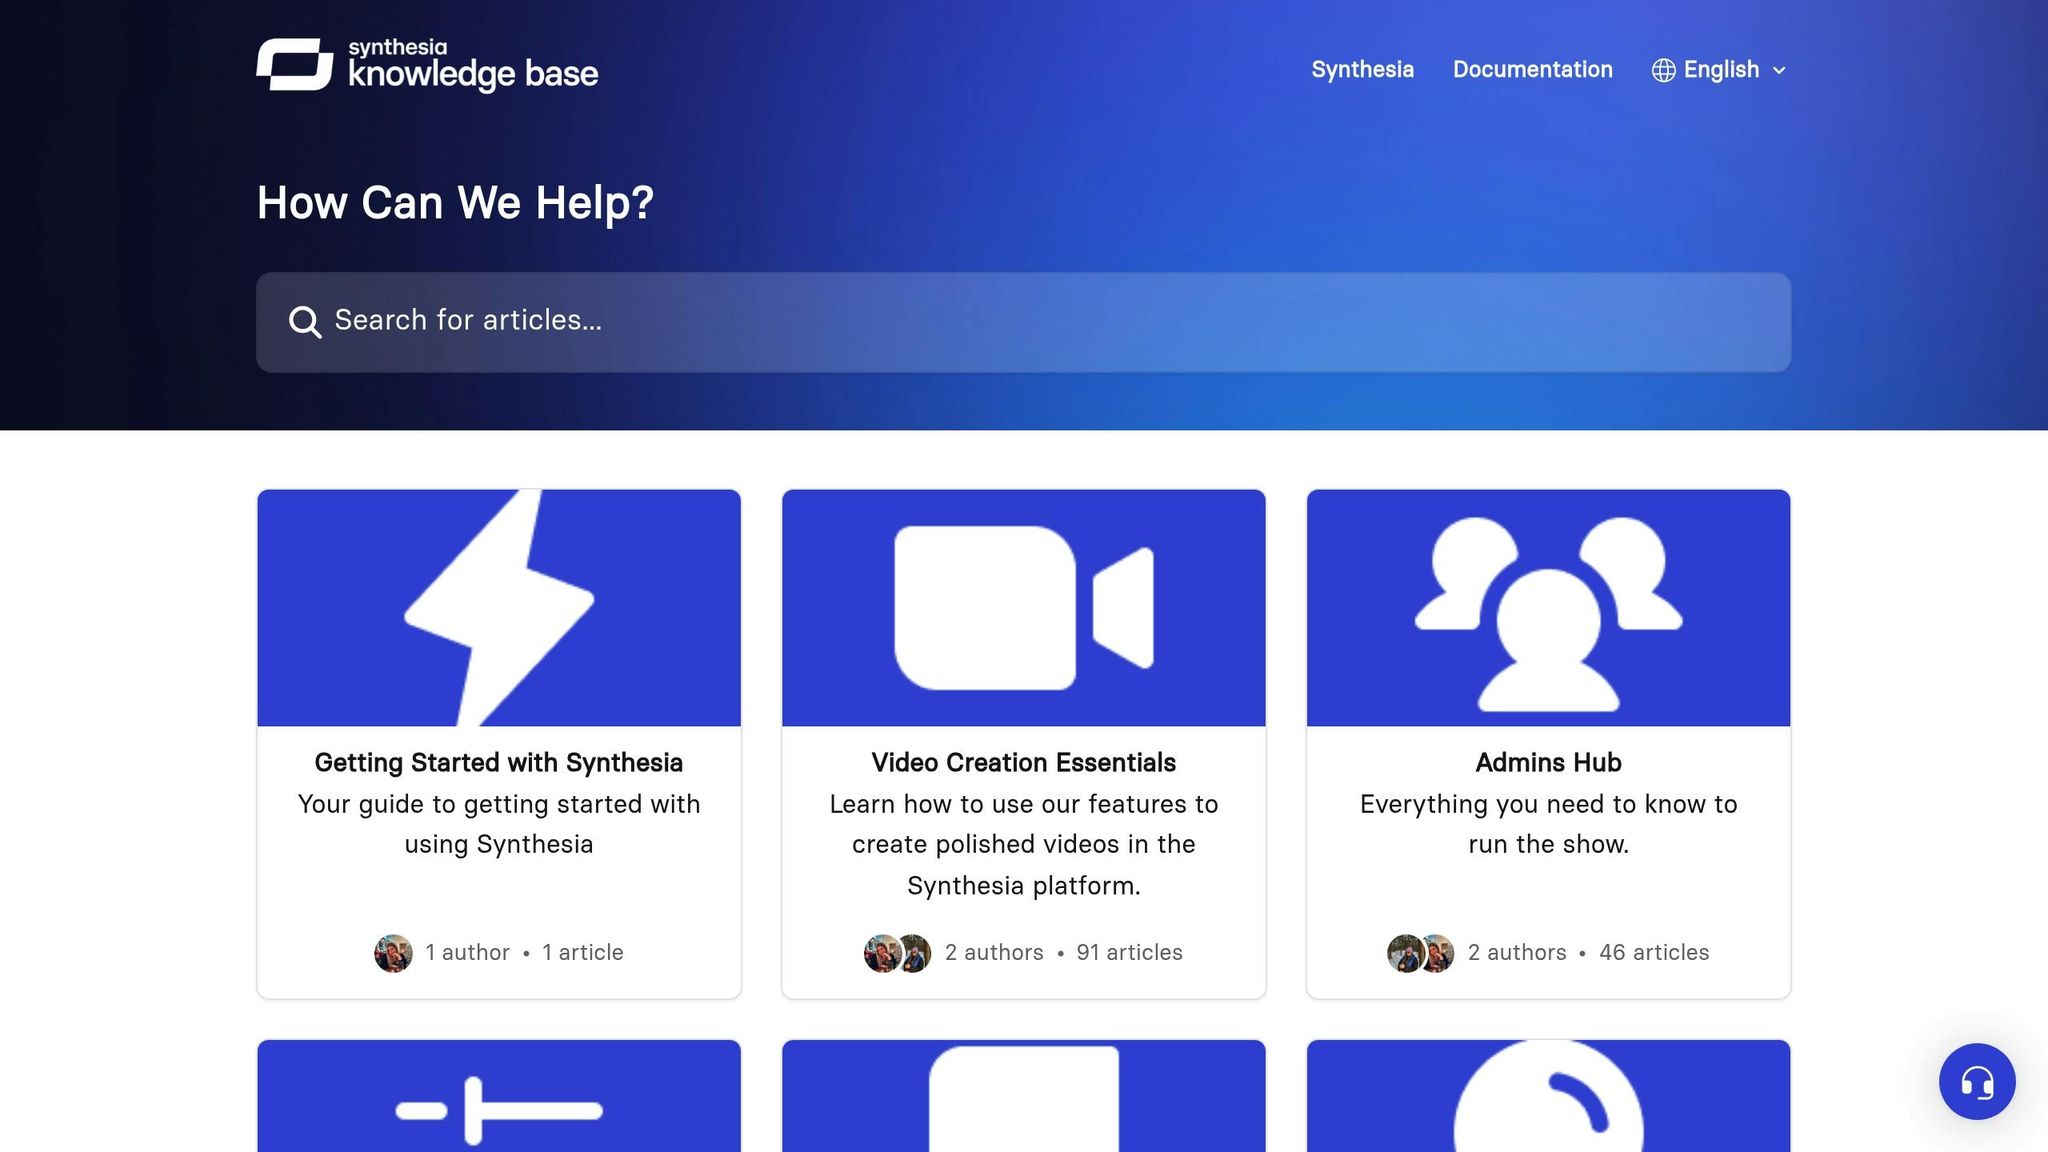
Task: Click the white document icon card bottom center
Action: (1023, 1100)
